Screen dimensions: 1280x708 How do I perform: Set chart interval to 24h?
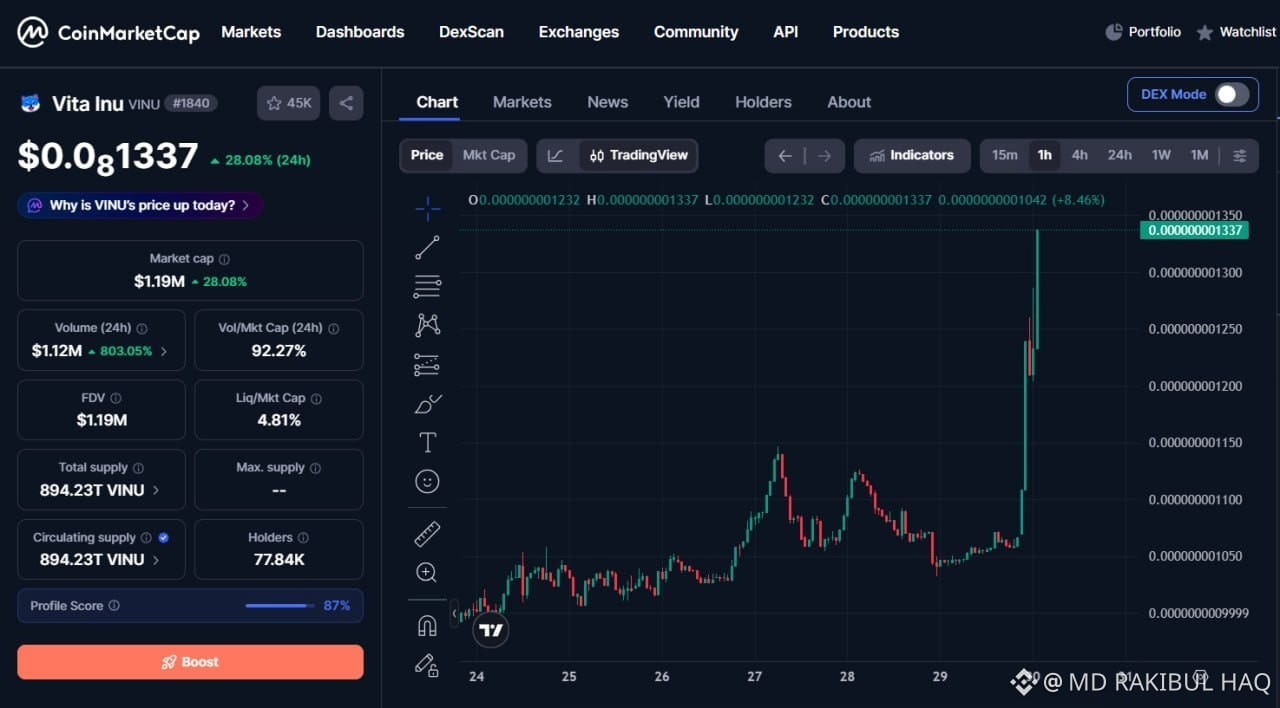tap(1119, 155)
